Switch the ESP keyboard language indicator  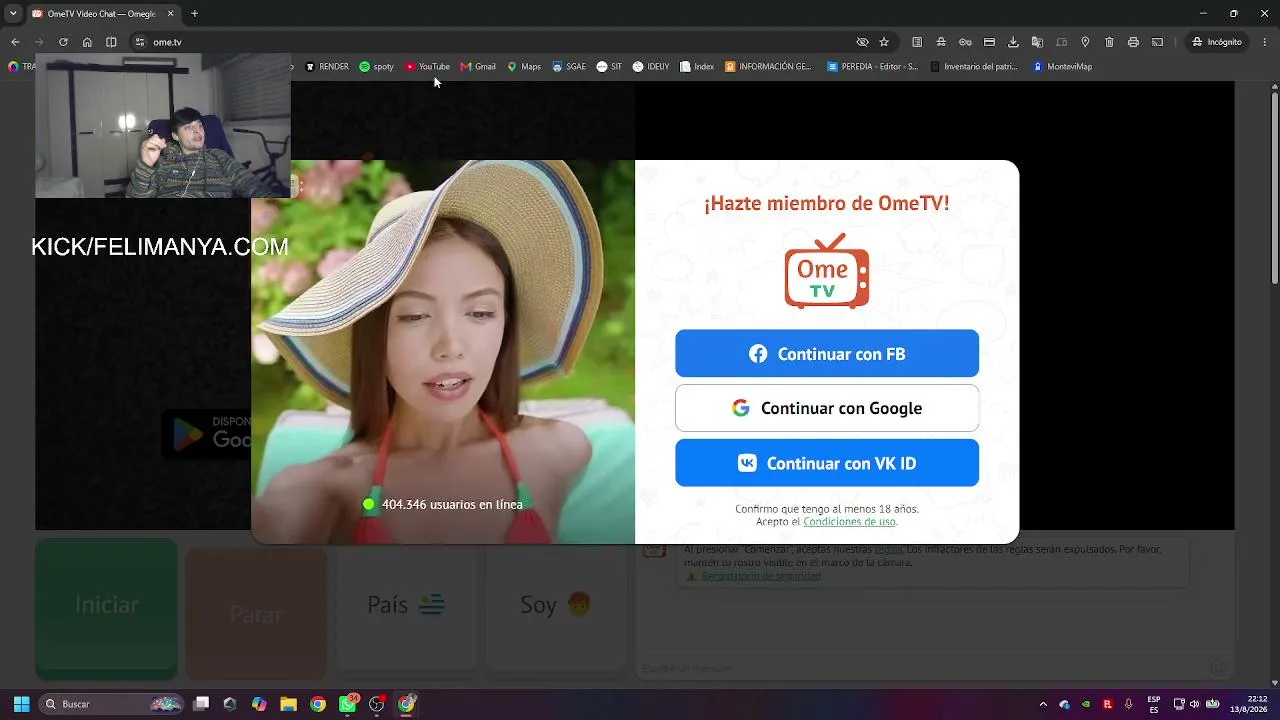coord(1154,704)
